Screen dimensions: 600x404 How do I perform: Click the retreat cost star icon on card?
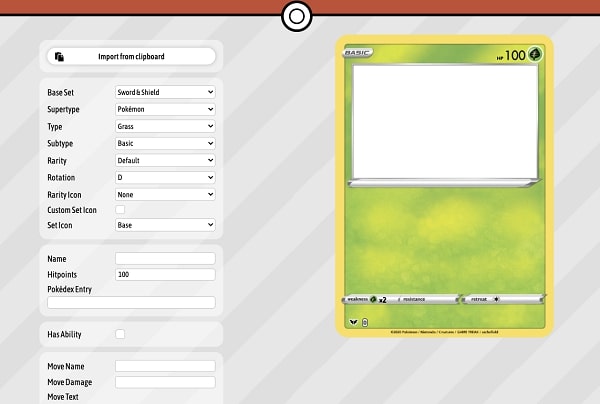point(496,299)
